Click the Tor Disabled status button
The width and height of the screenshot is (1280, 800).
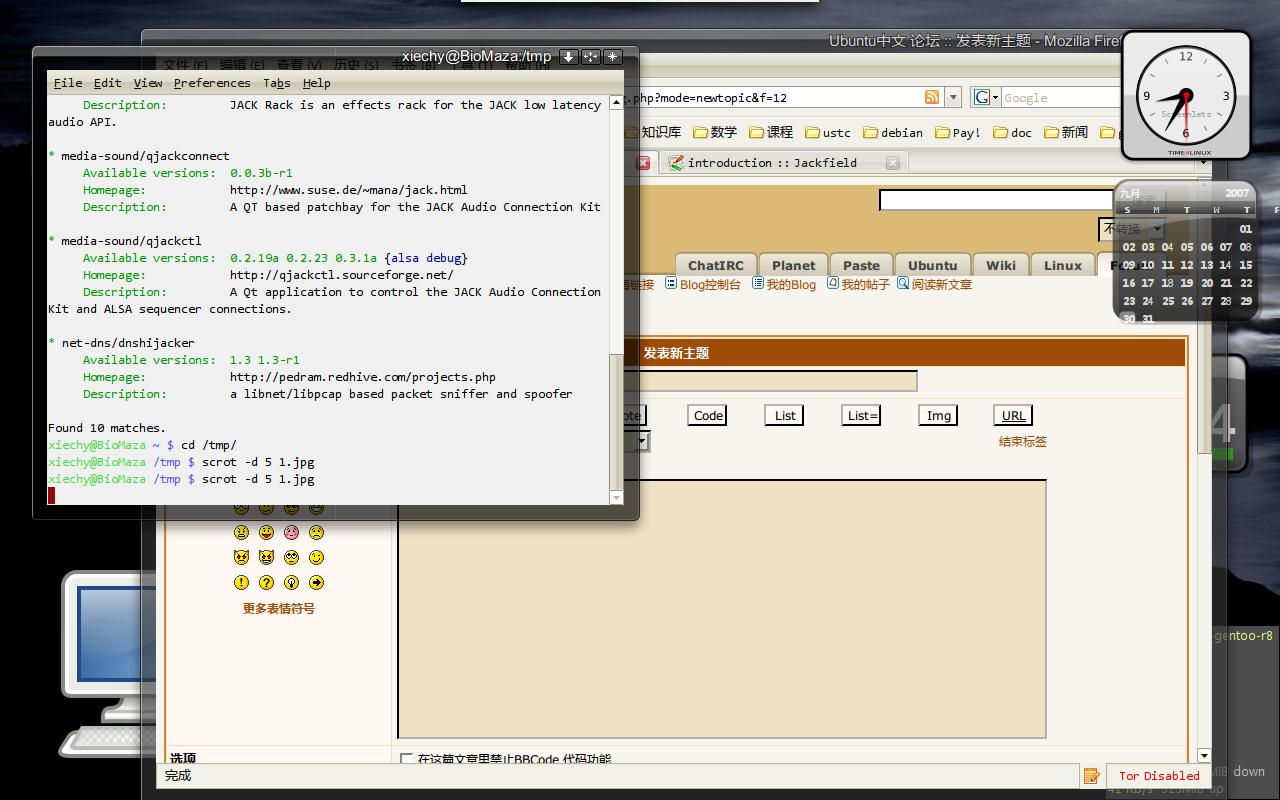click(1159, 775)
